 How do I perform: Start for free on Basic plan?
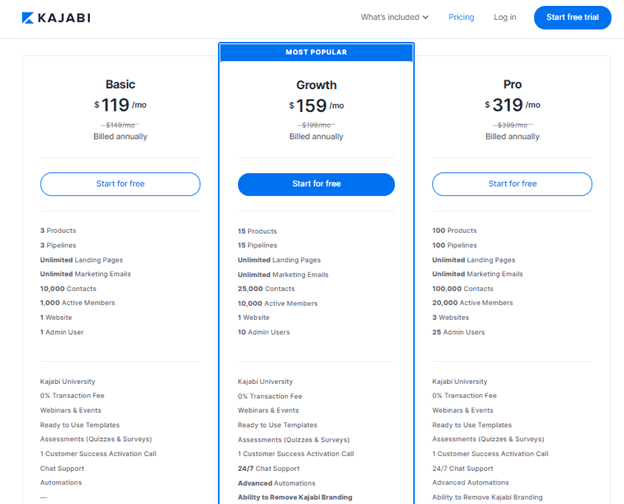[x=120, y=184]
